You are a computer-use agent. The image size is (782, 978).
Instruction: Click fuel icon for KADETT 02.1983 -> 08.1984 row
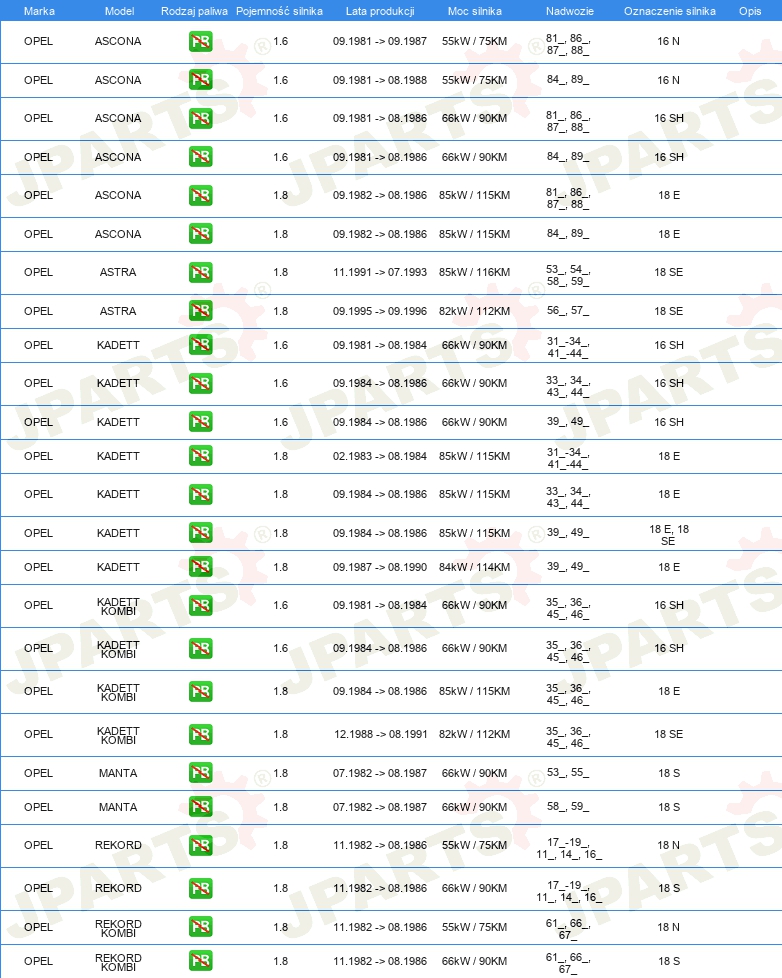coord(200,456)
